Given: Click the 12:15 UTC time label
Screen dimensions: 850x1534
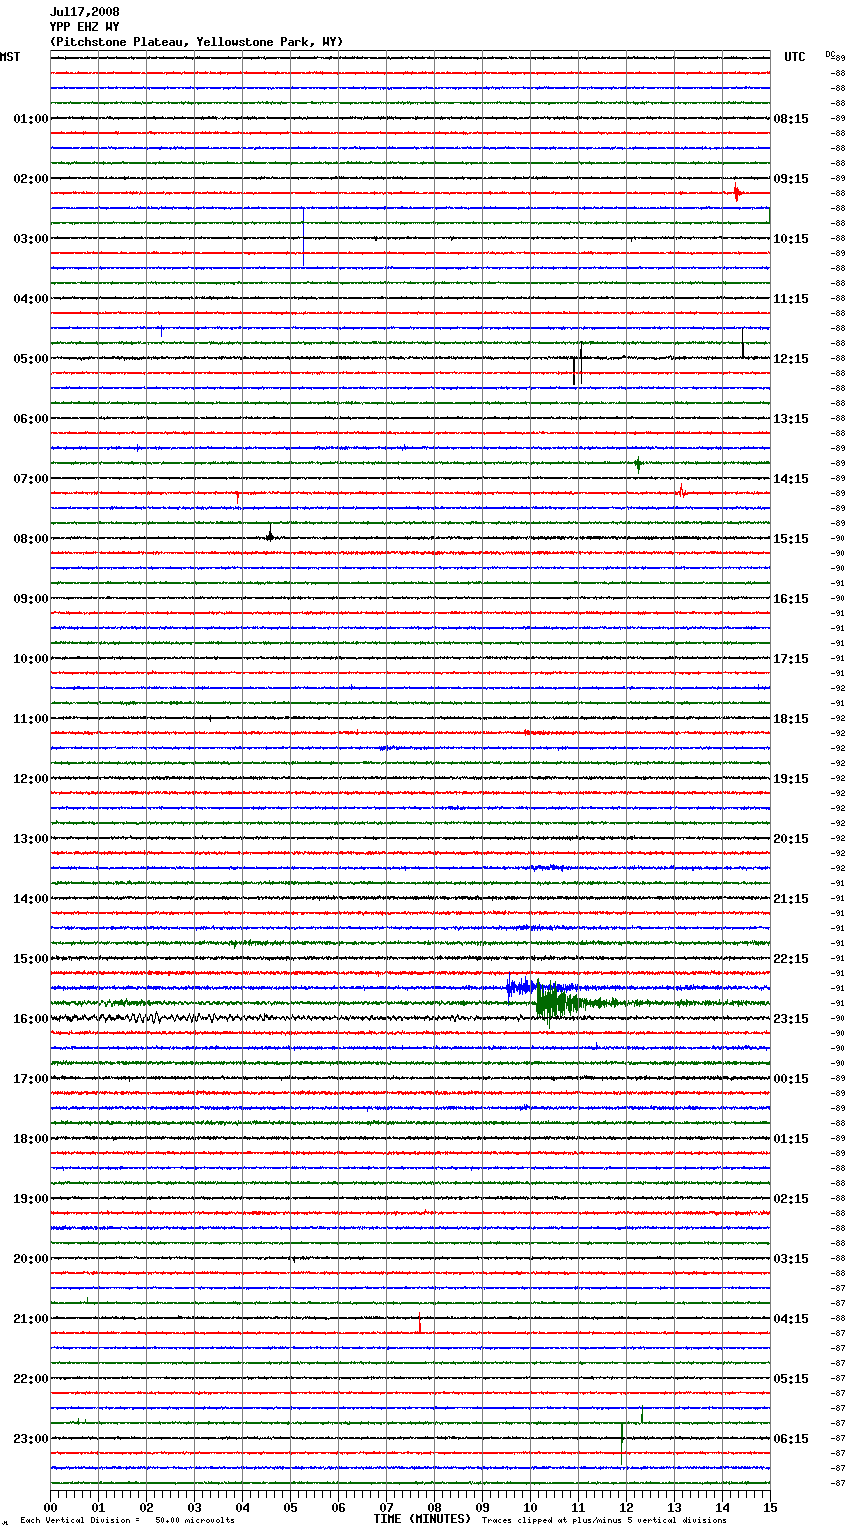Looking at the screenshot, I should [x=791, y=359].
